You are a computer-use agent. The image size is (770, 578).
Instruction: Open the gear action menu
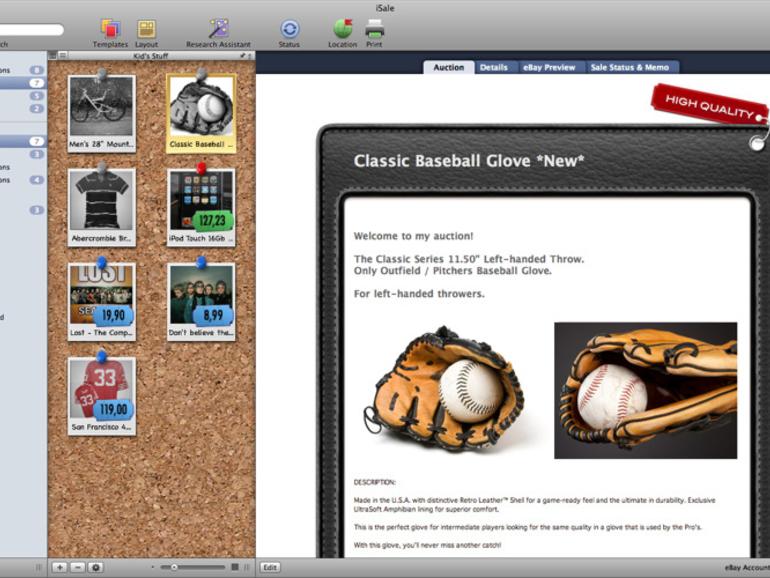click(x=96, y=567)
